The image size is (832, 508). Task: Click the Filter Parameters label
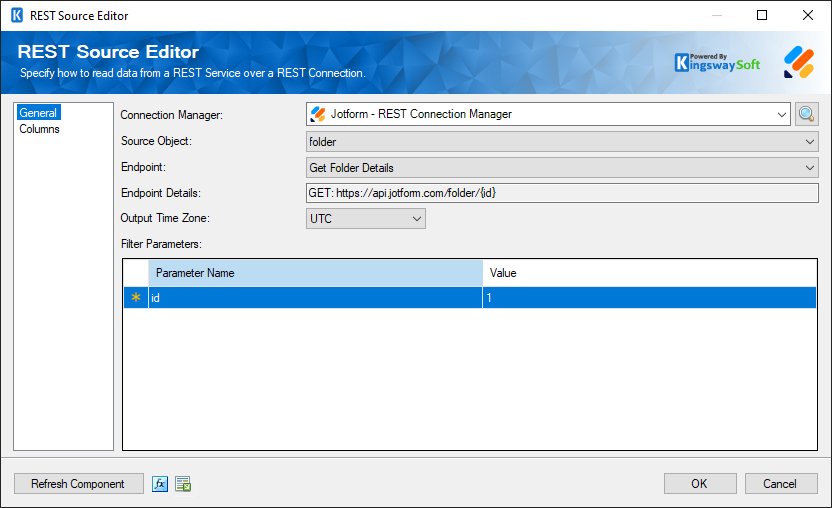tap(161, 244)
